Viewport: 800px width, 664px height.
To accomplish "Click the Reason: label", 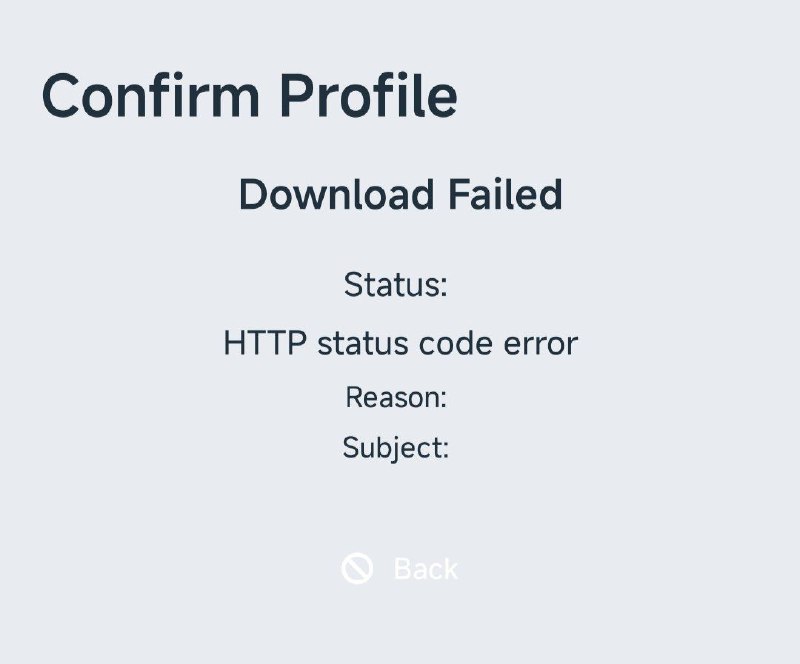I will [395, 398].
